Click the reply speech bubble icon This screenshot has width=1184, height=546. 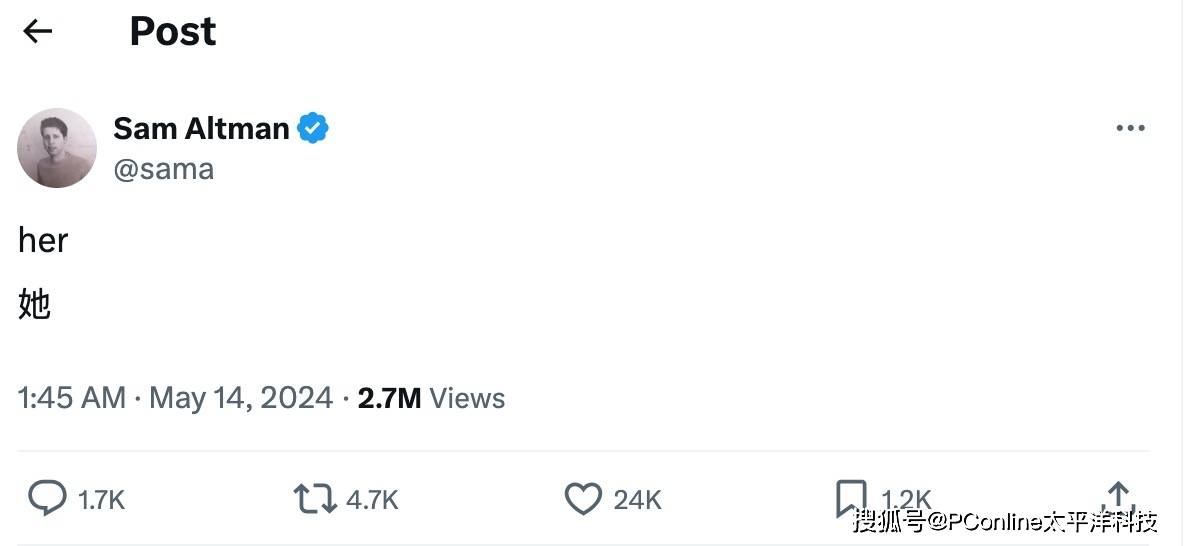46,498
